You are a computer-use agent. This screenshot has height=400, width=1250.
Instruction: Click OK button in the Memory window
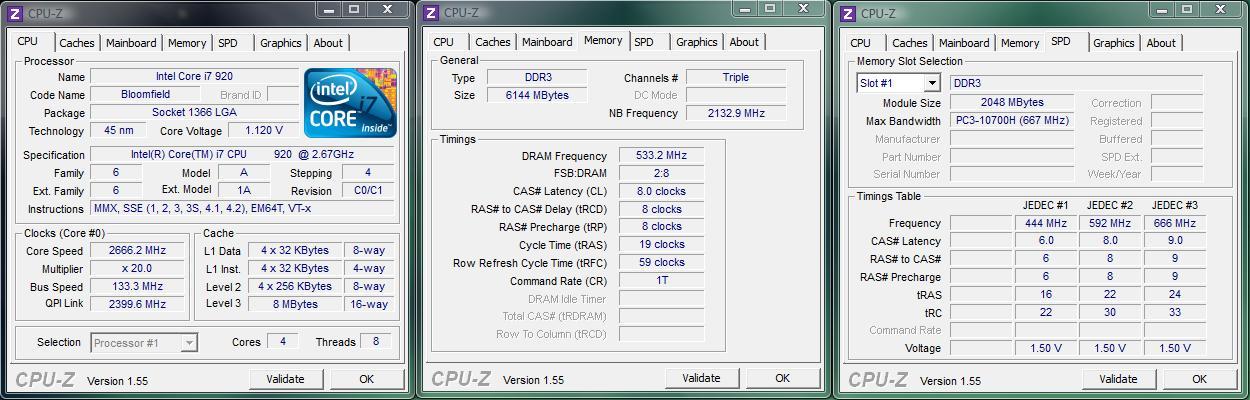point(782,378)
